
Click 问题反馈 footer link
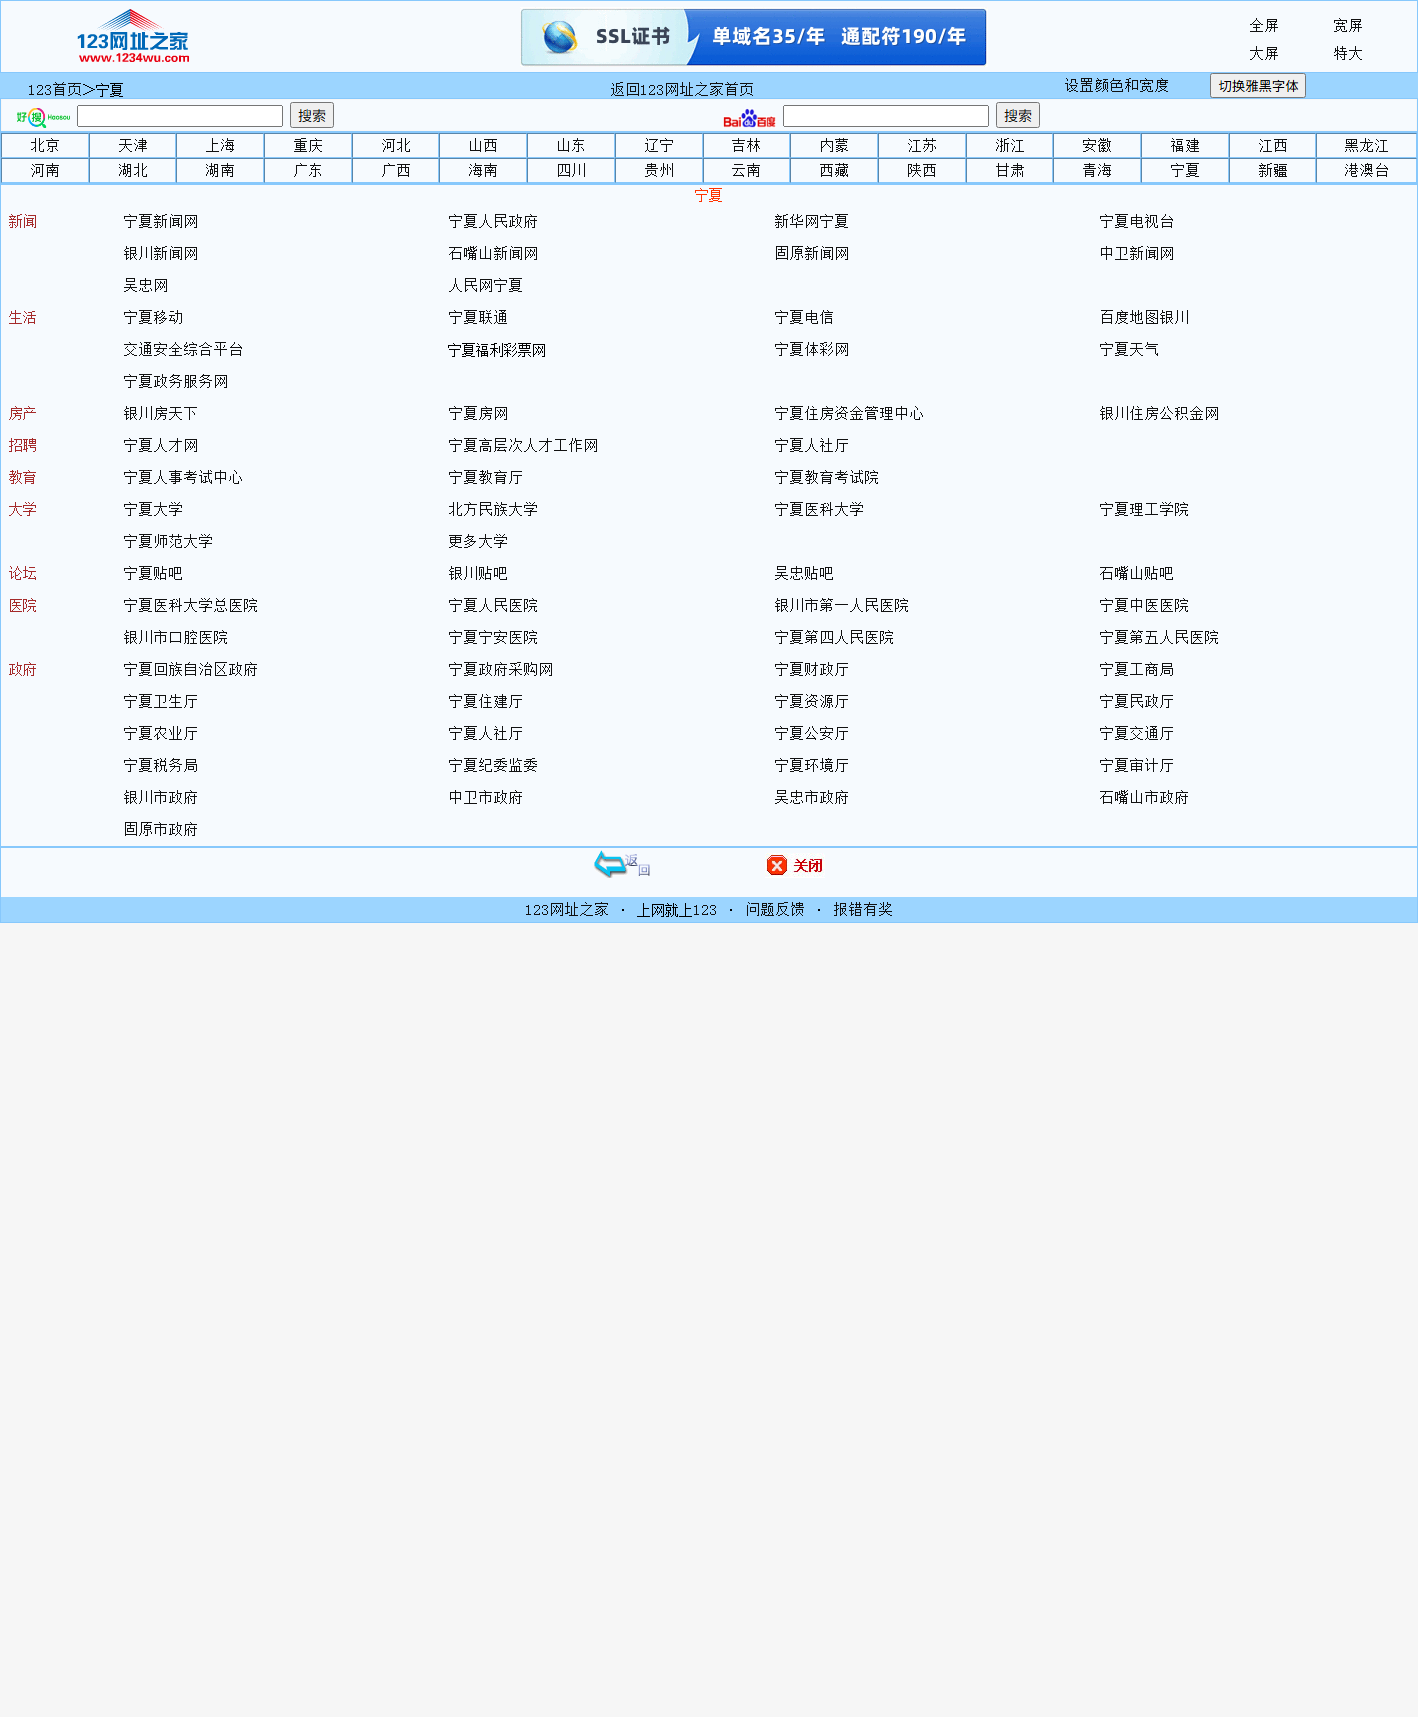pyautogui.click(x=775, y=910)
